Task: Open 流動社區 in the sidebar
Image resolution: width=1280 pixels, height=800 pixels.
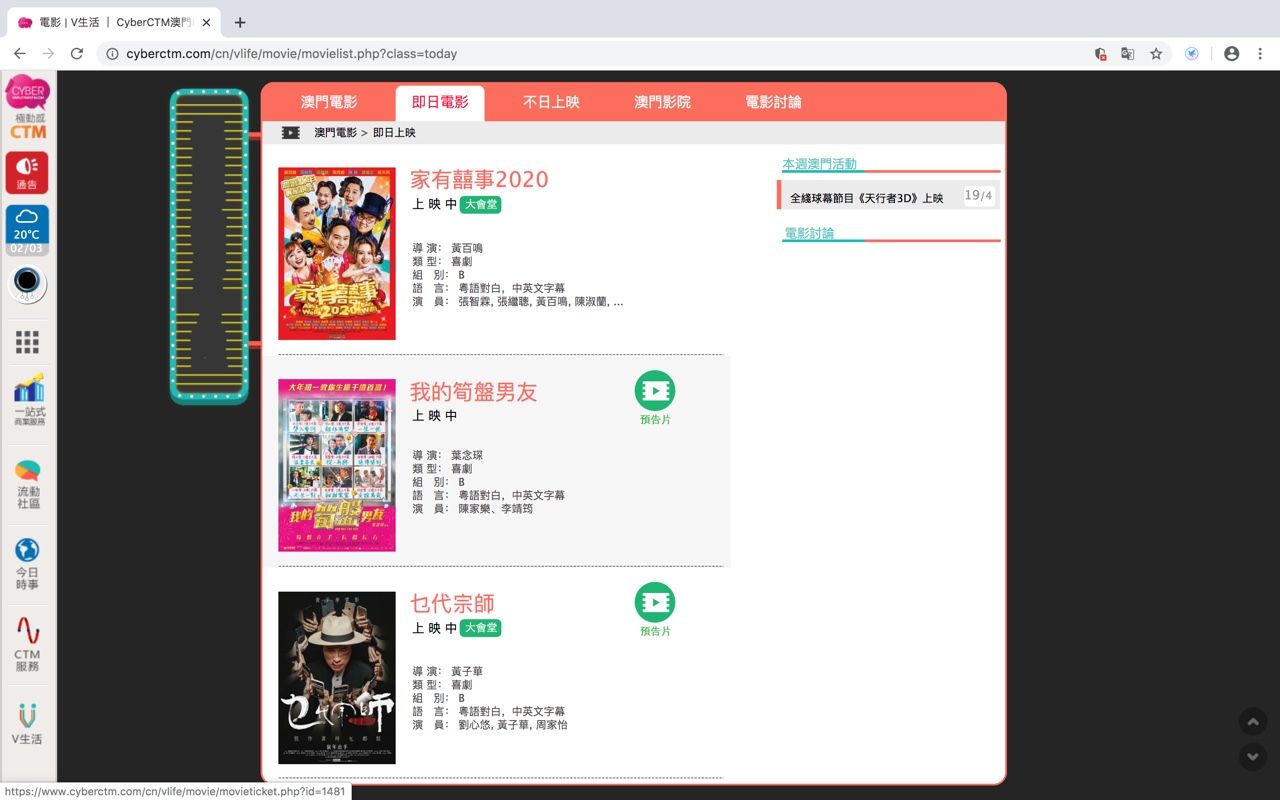Action: [28, 483]
